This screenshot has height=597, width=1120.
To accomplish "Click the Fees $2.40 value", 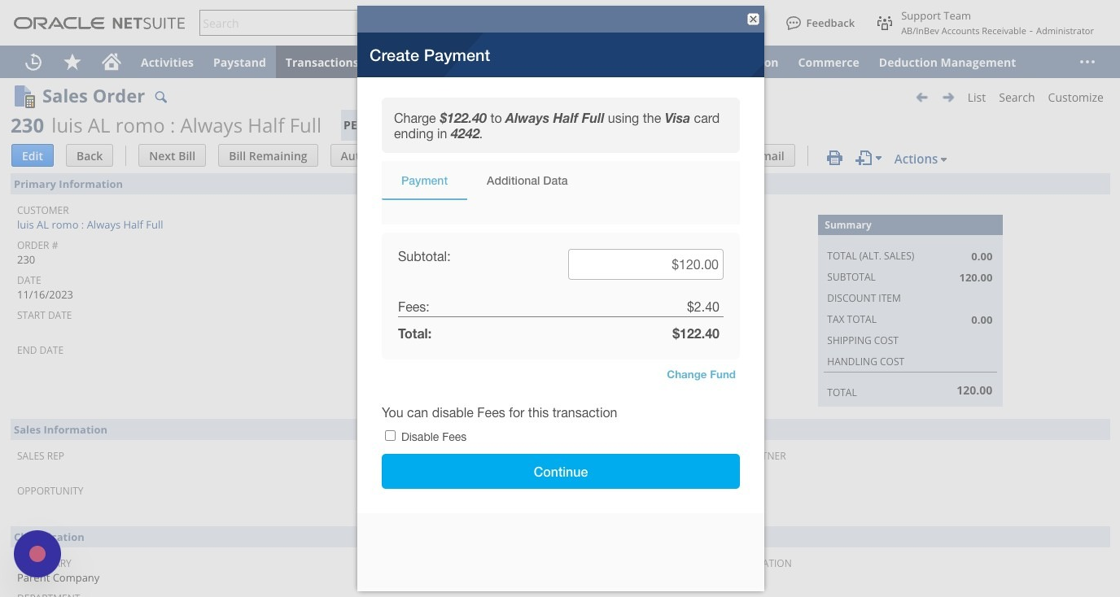I will pyautogui.click(x=703, y=307).
